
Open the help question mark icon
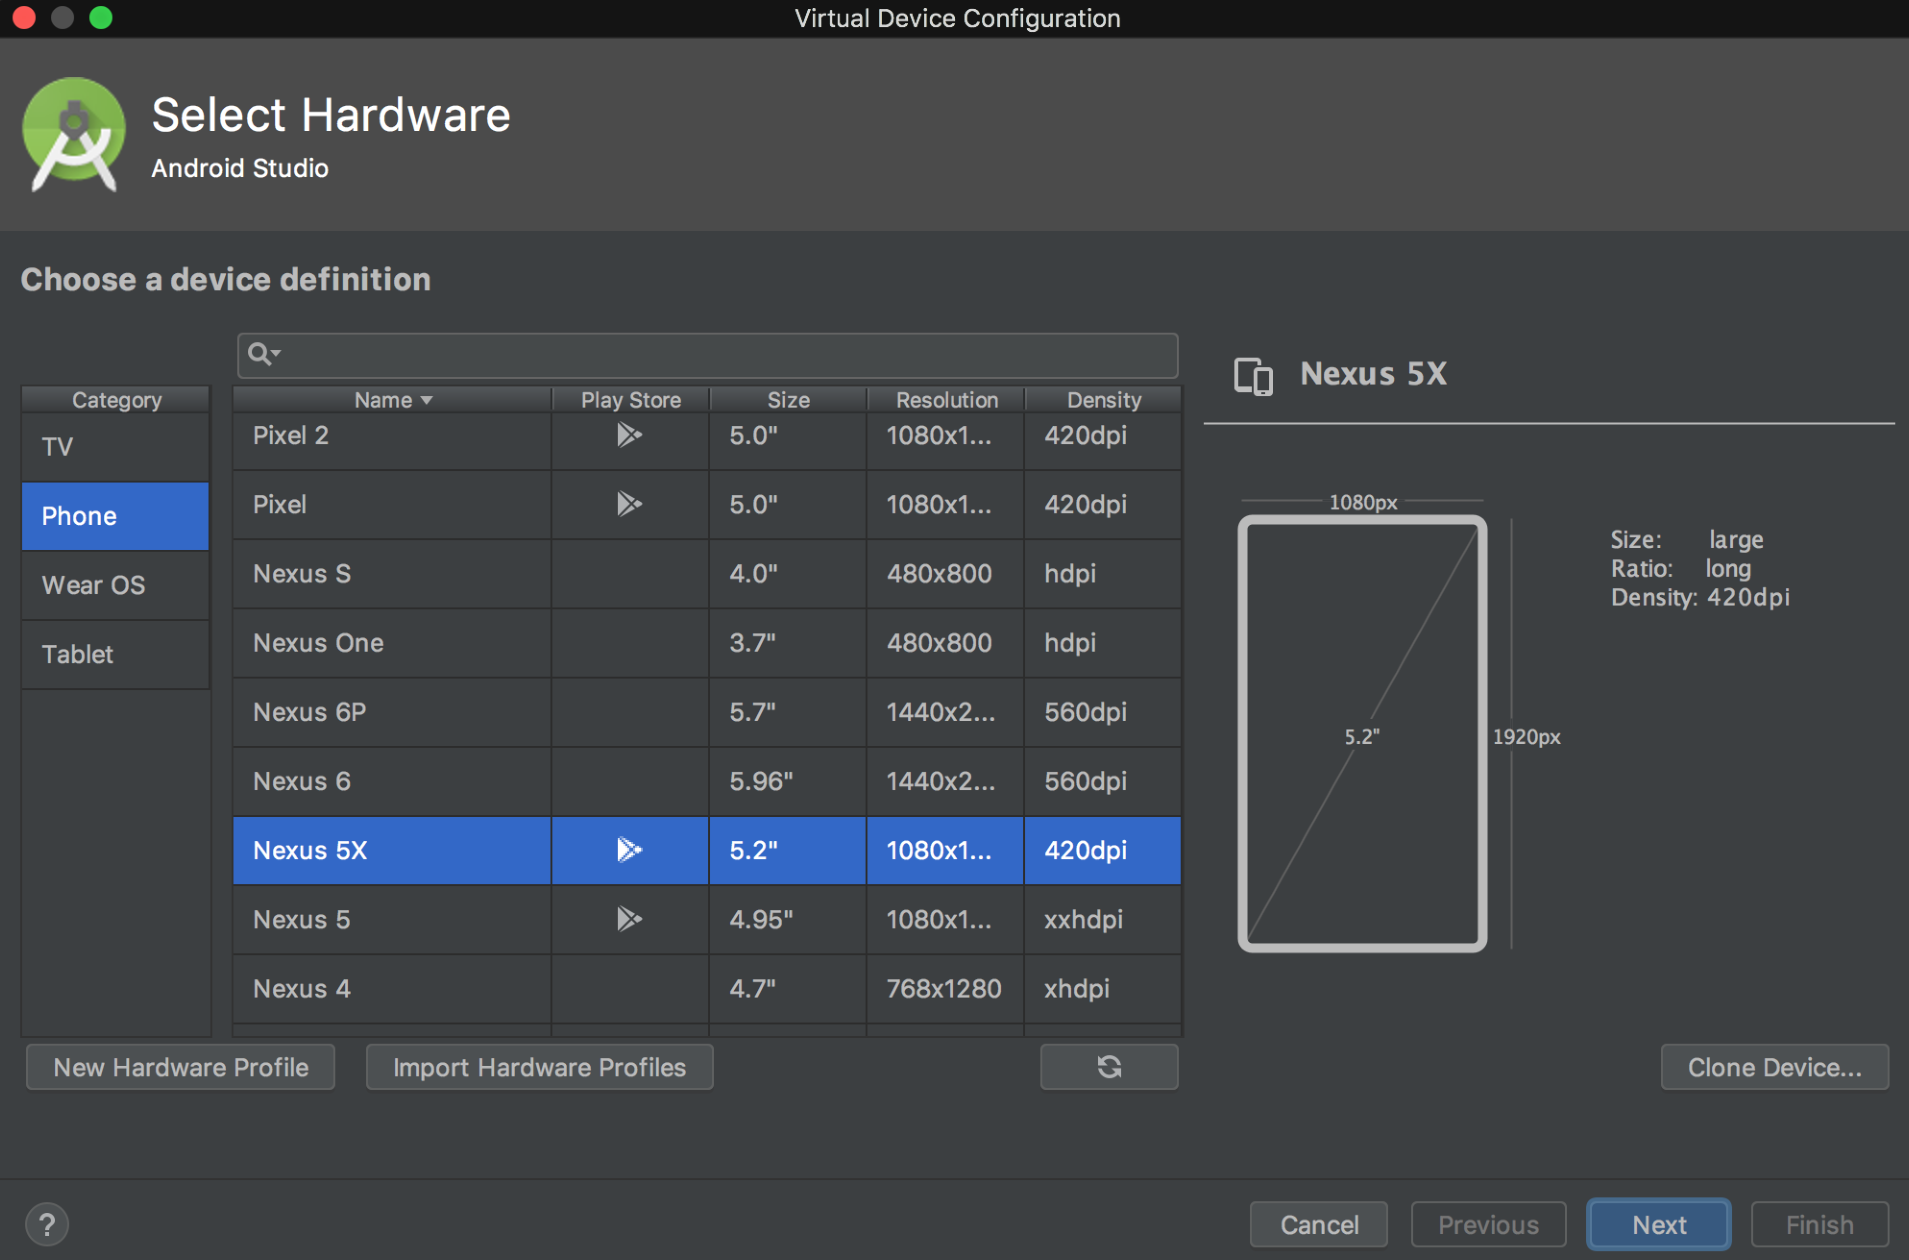click(x=47, y=1224)
